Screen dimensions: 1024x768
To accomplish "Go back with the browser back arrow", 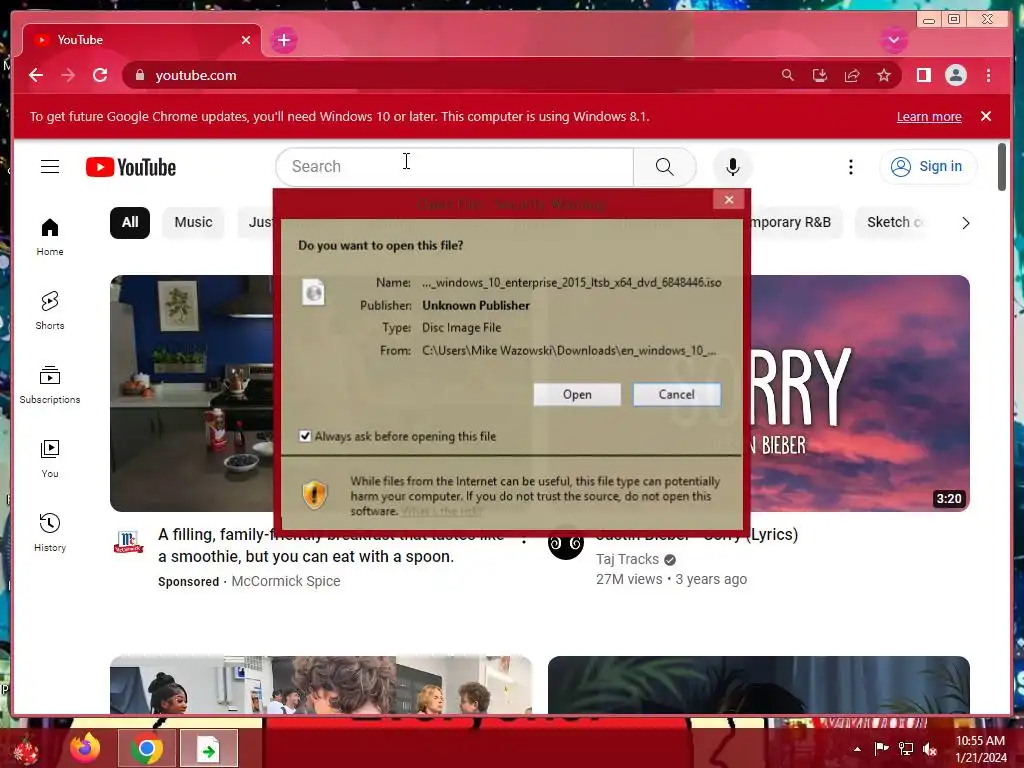I will [x=36, y=75].
